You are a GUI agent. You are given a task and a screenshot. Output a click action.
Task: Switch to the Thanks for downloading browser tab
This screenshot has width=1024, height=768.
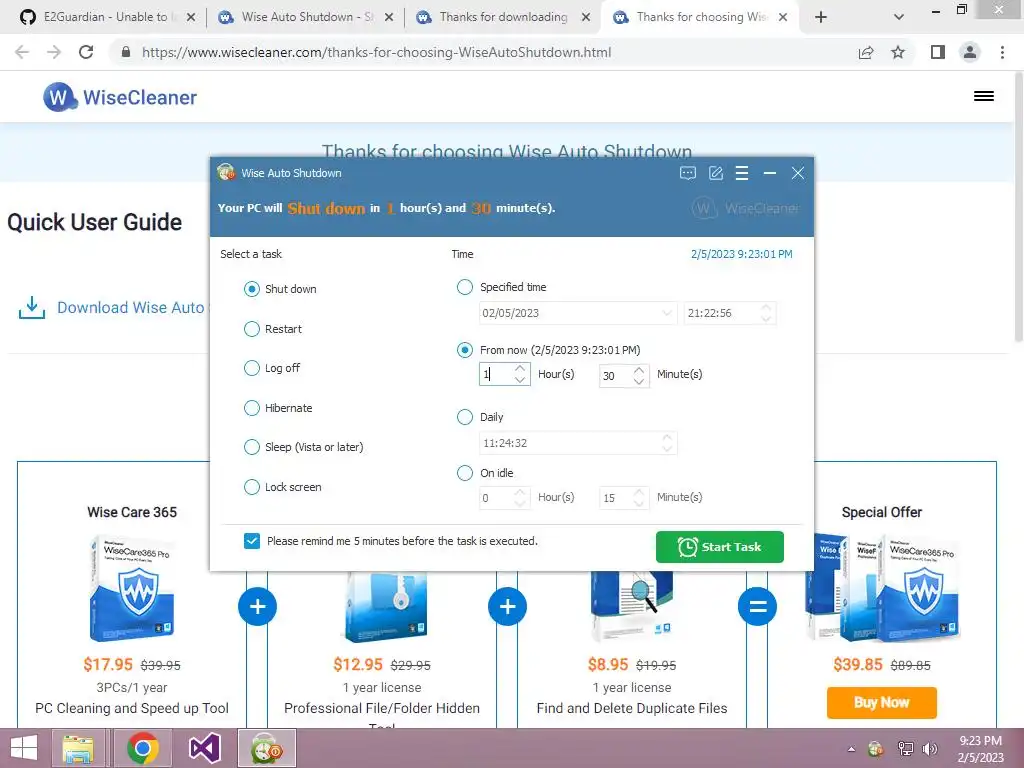point(498,17)
